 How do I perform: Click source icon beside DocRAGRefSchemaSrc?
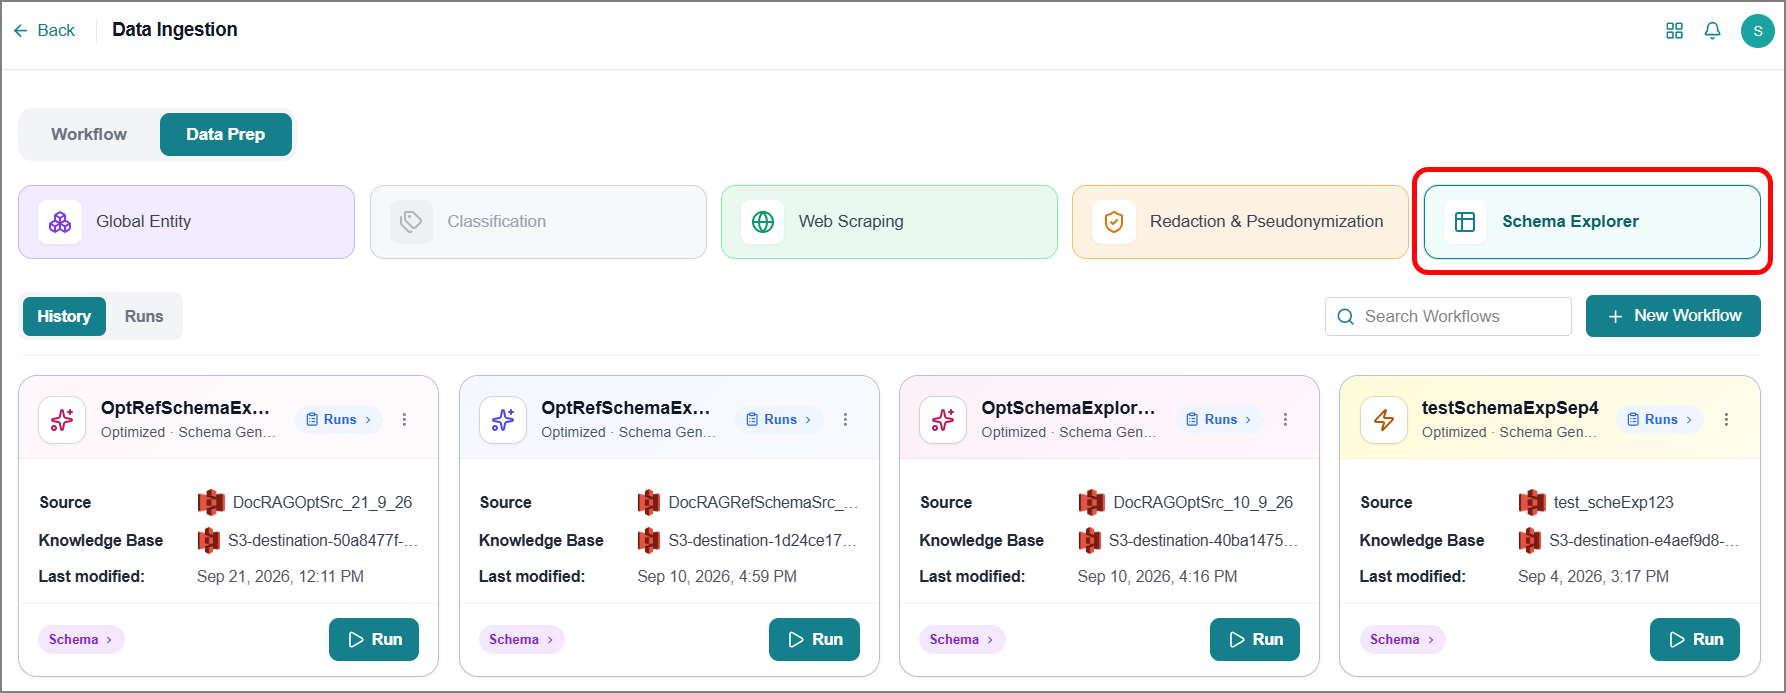coord(649,502)
